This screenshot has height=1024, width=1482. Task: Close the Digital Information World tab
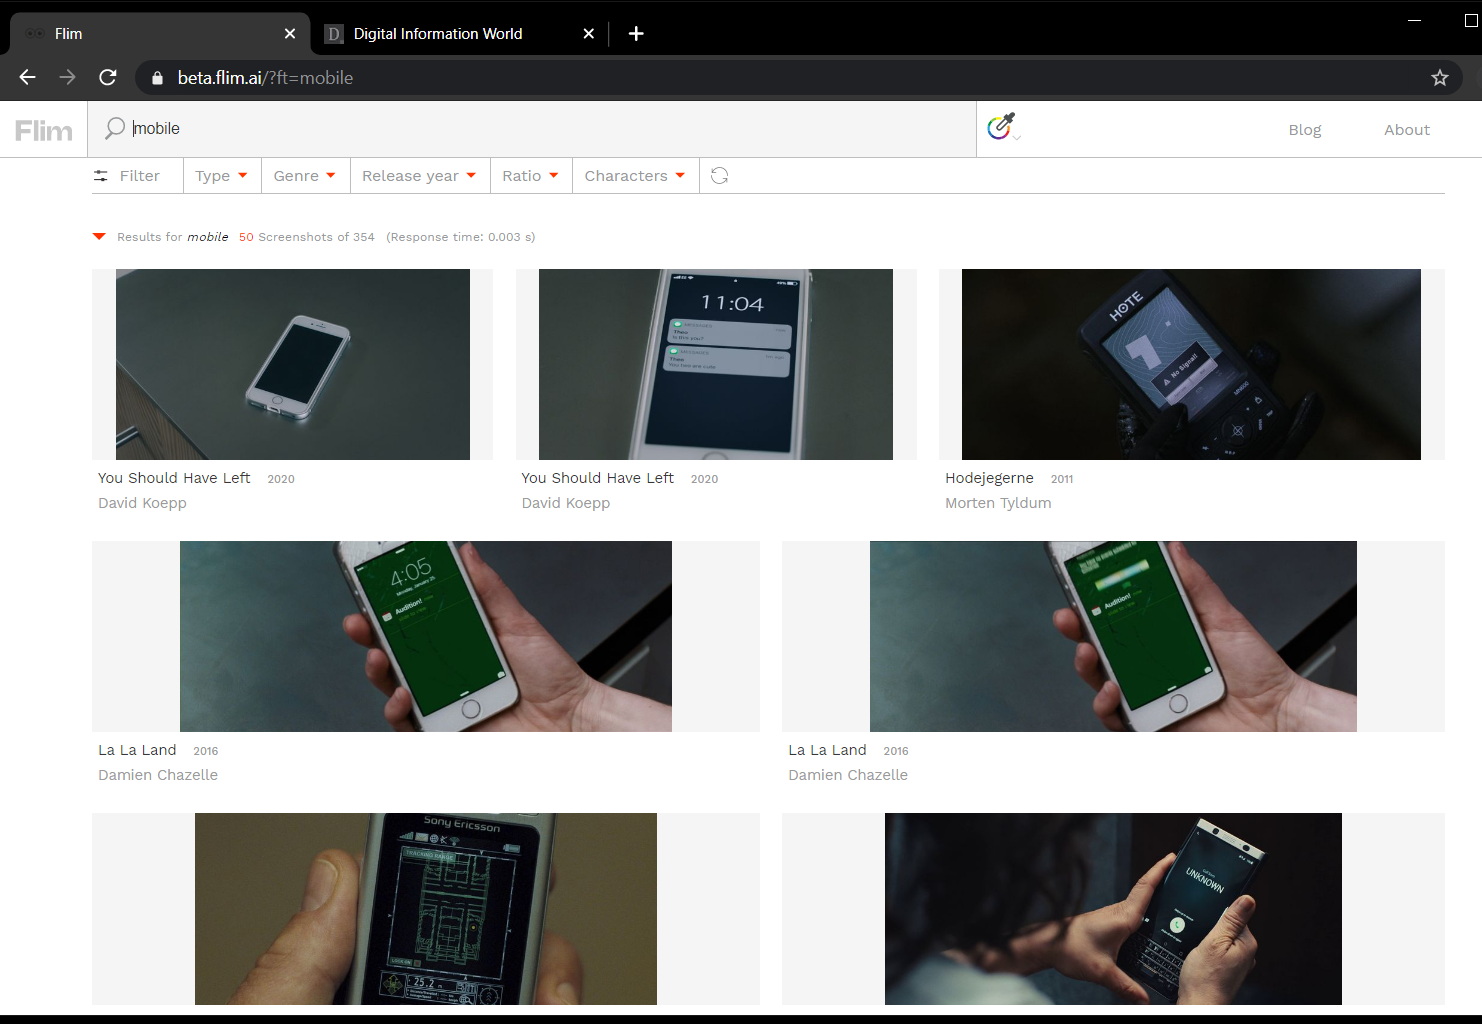tap(589, 34)
